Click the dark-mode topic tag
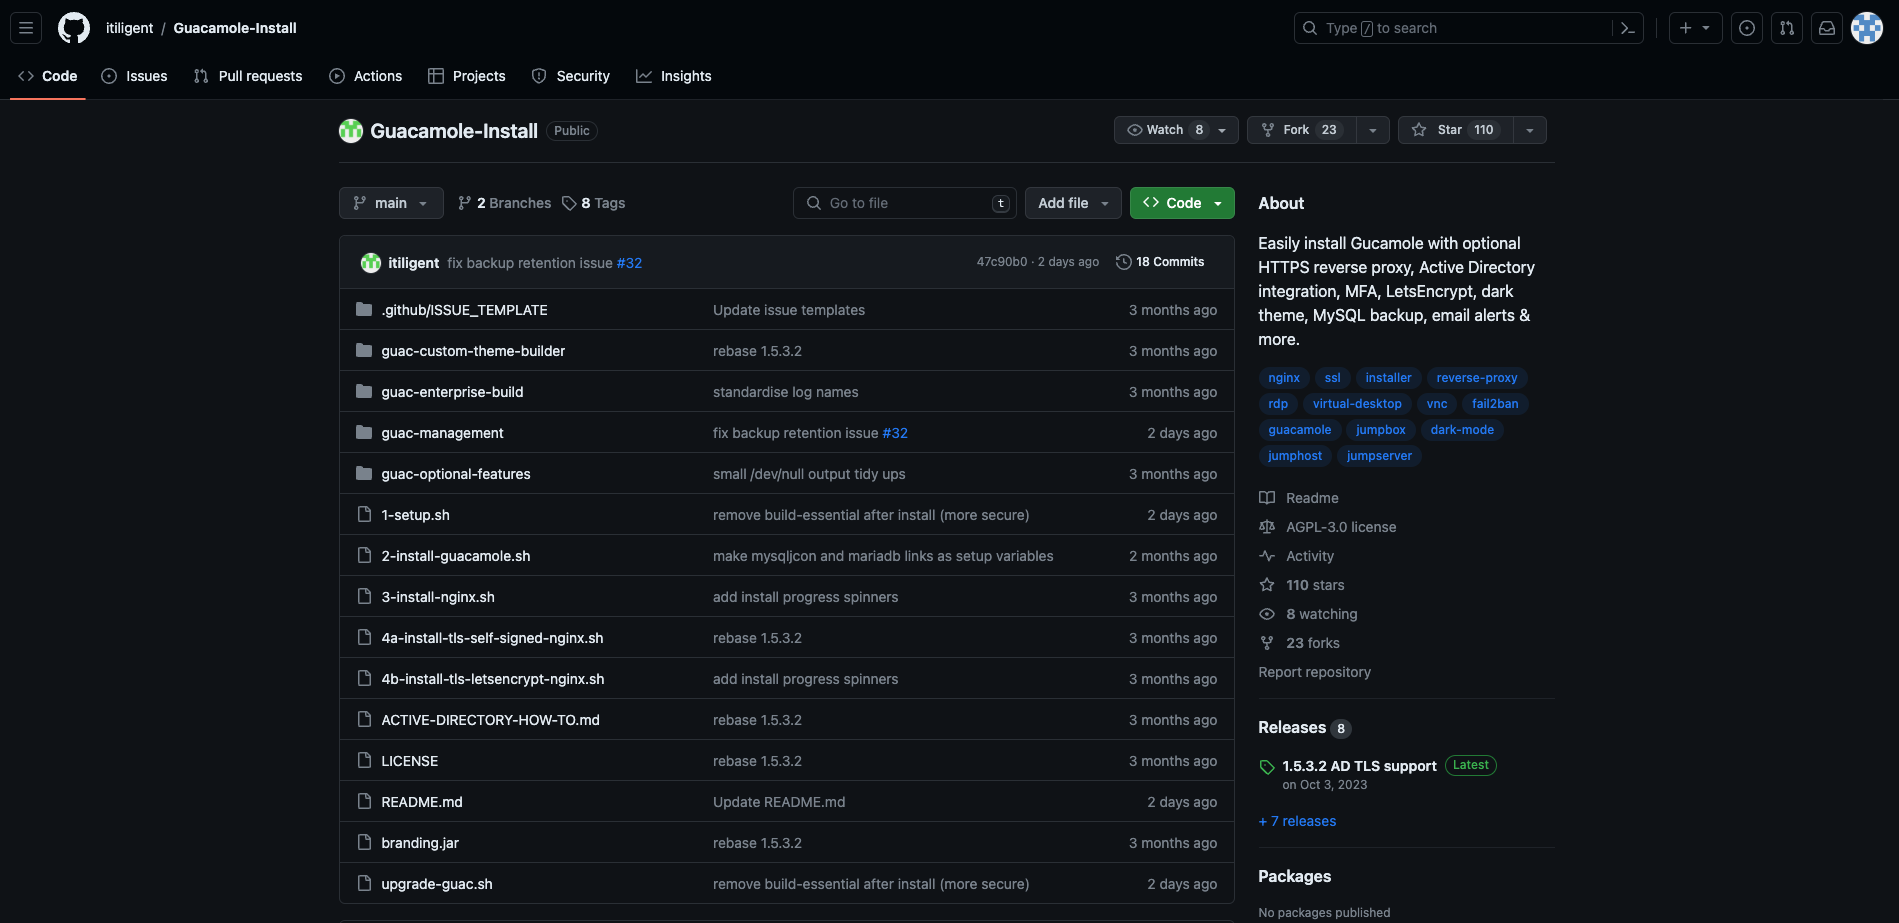The height and width of the screenshot is (923, 1899). 1462,430
